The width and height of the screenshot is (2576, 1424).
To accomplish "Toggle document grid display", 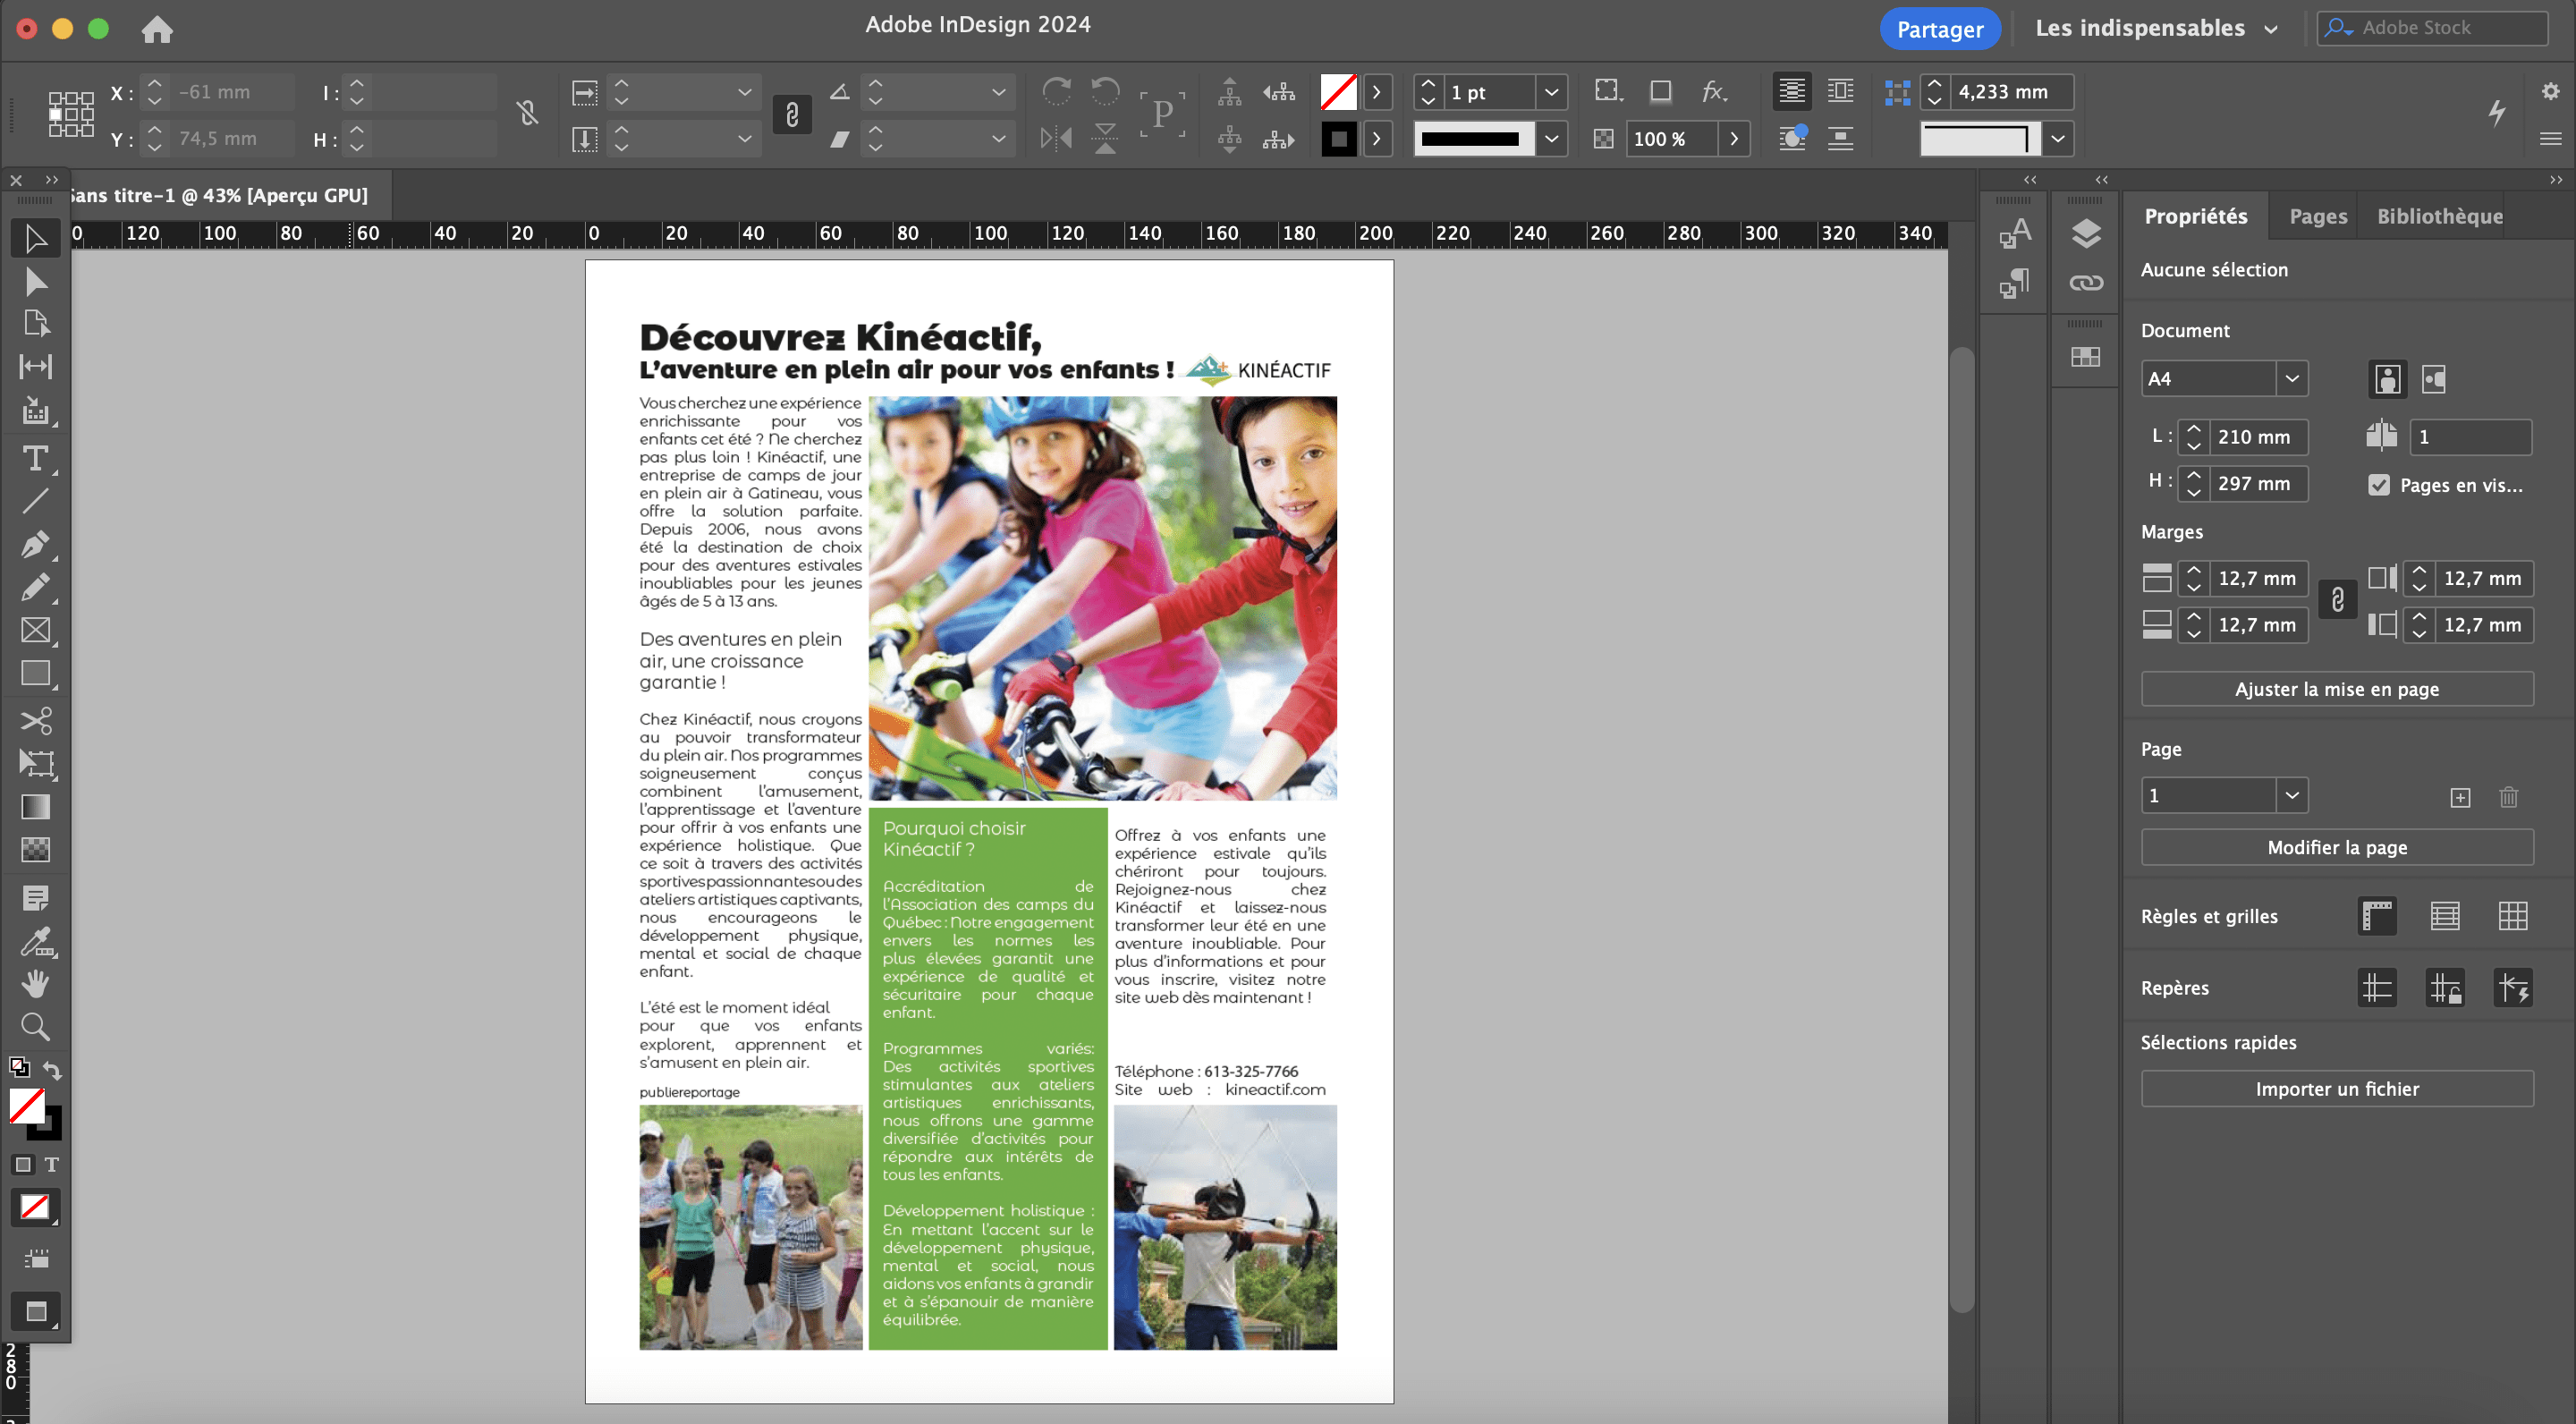I will (x=2513, y=916).
